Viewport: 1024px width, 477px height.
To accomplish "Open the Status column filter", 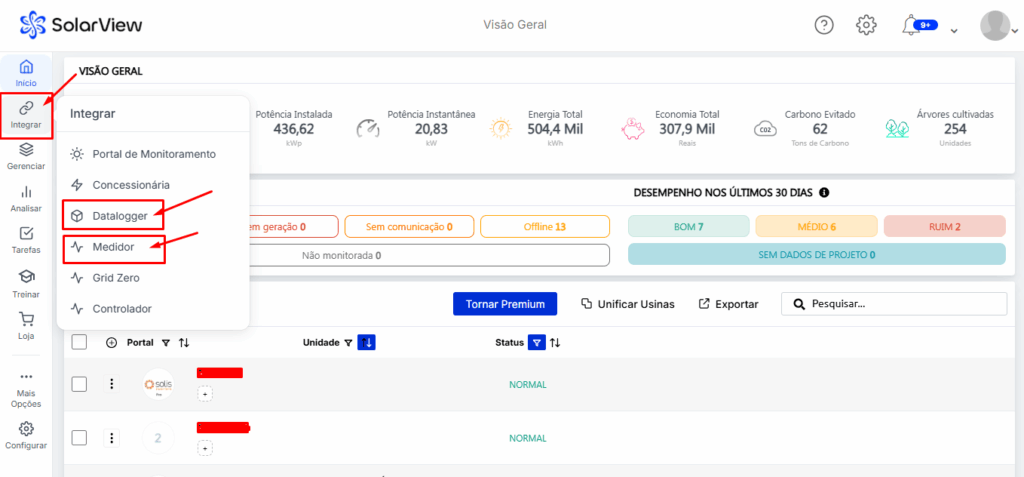I will (537, 342).
